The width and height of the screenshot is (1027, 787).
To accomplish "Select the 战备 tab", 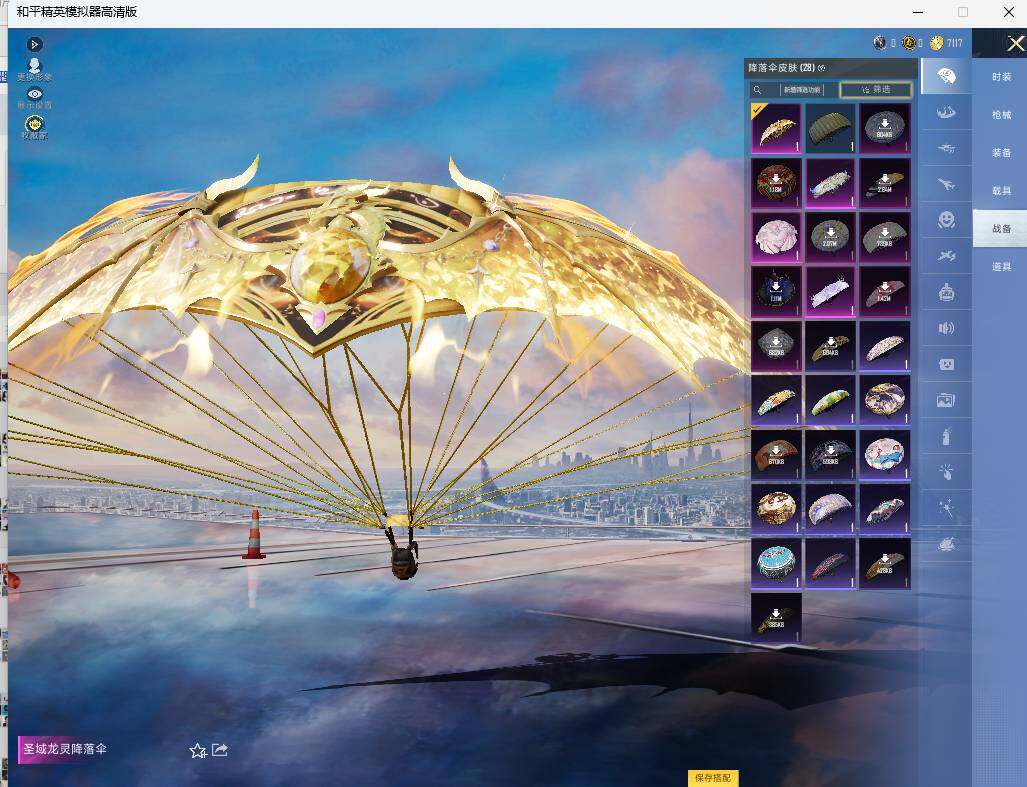I will (1001, 229).
